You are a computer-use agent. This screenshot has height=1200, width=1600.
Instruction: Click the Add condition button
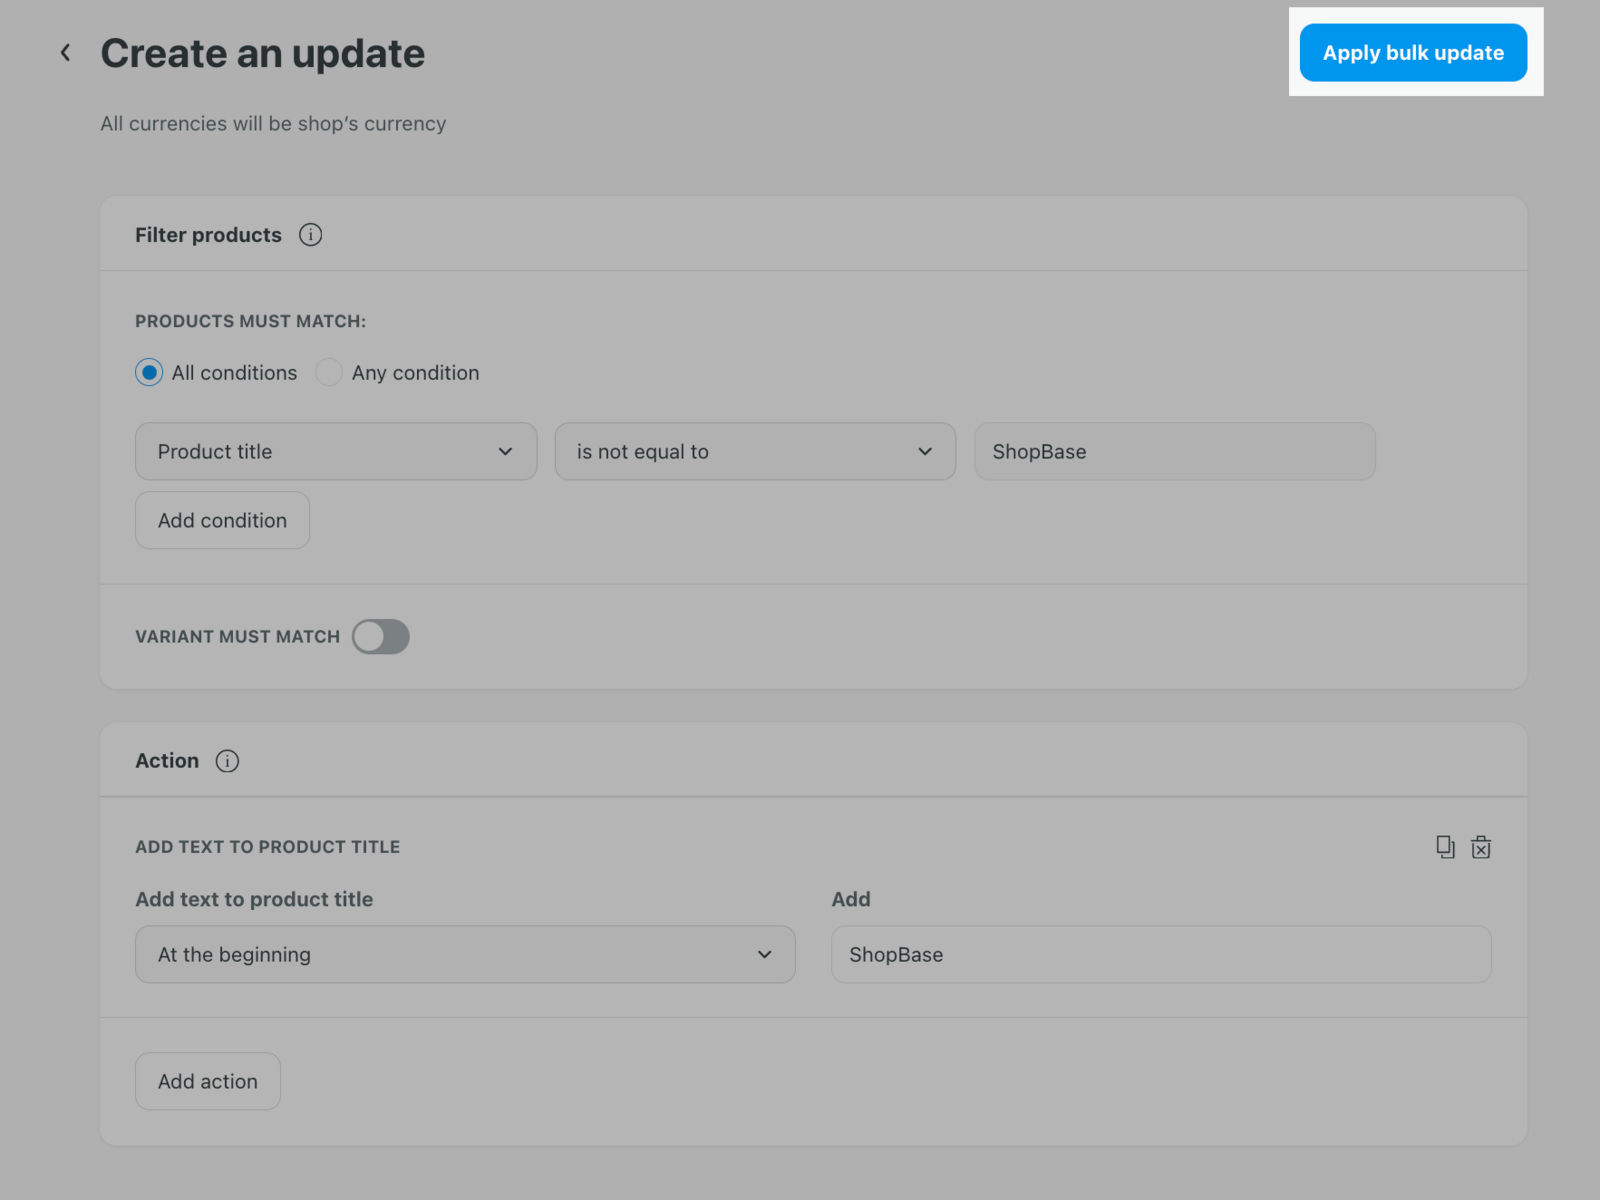(222, 520)
